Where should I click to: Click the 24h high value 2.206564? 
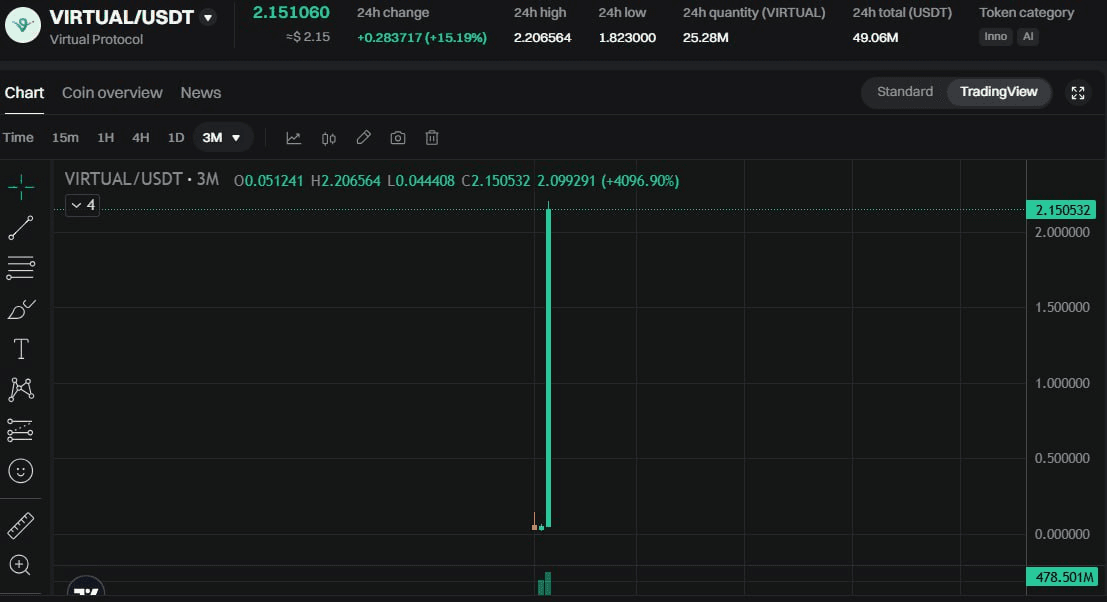coord(542,37)
